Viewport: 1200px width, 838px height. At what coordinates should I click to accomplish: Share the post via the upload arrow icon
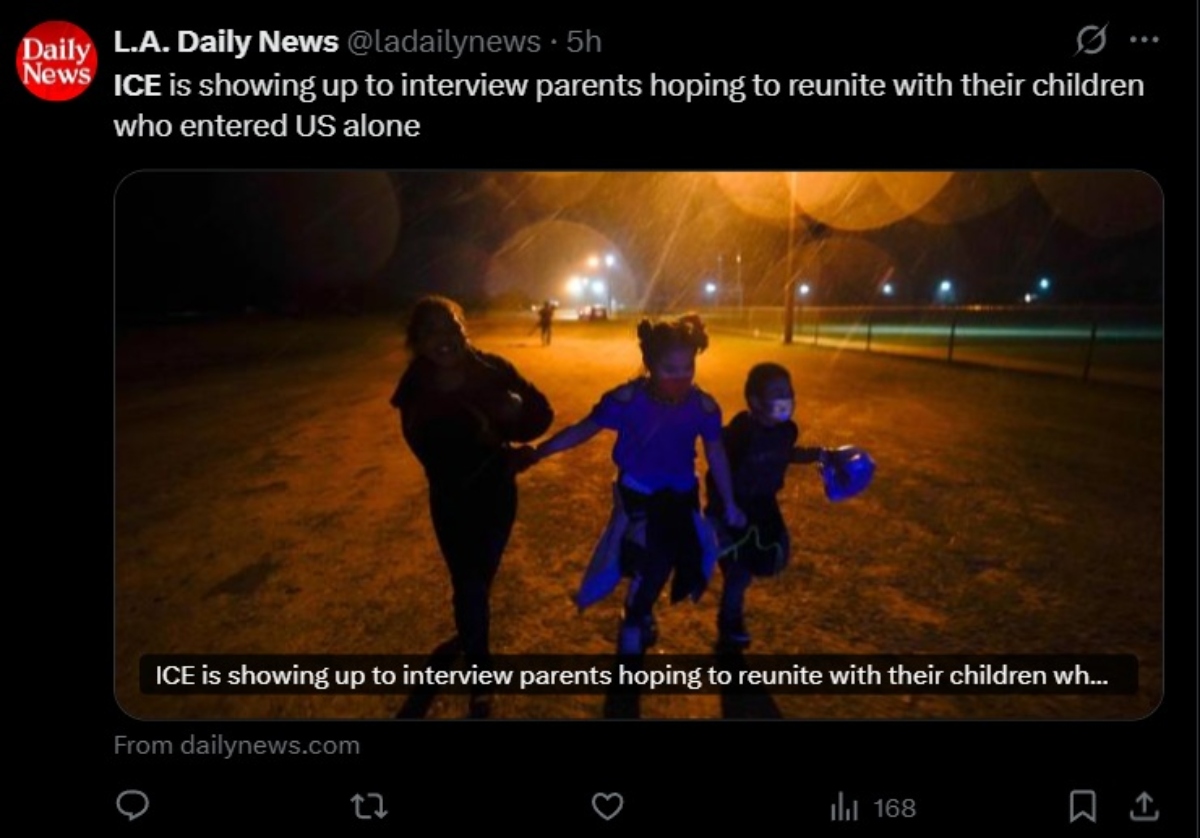pyautogui.click(x=1145, y=805)
